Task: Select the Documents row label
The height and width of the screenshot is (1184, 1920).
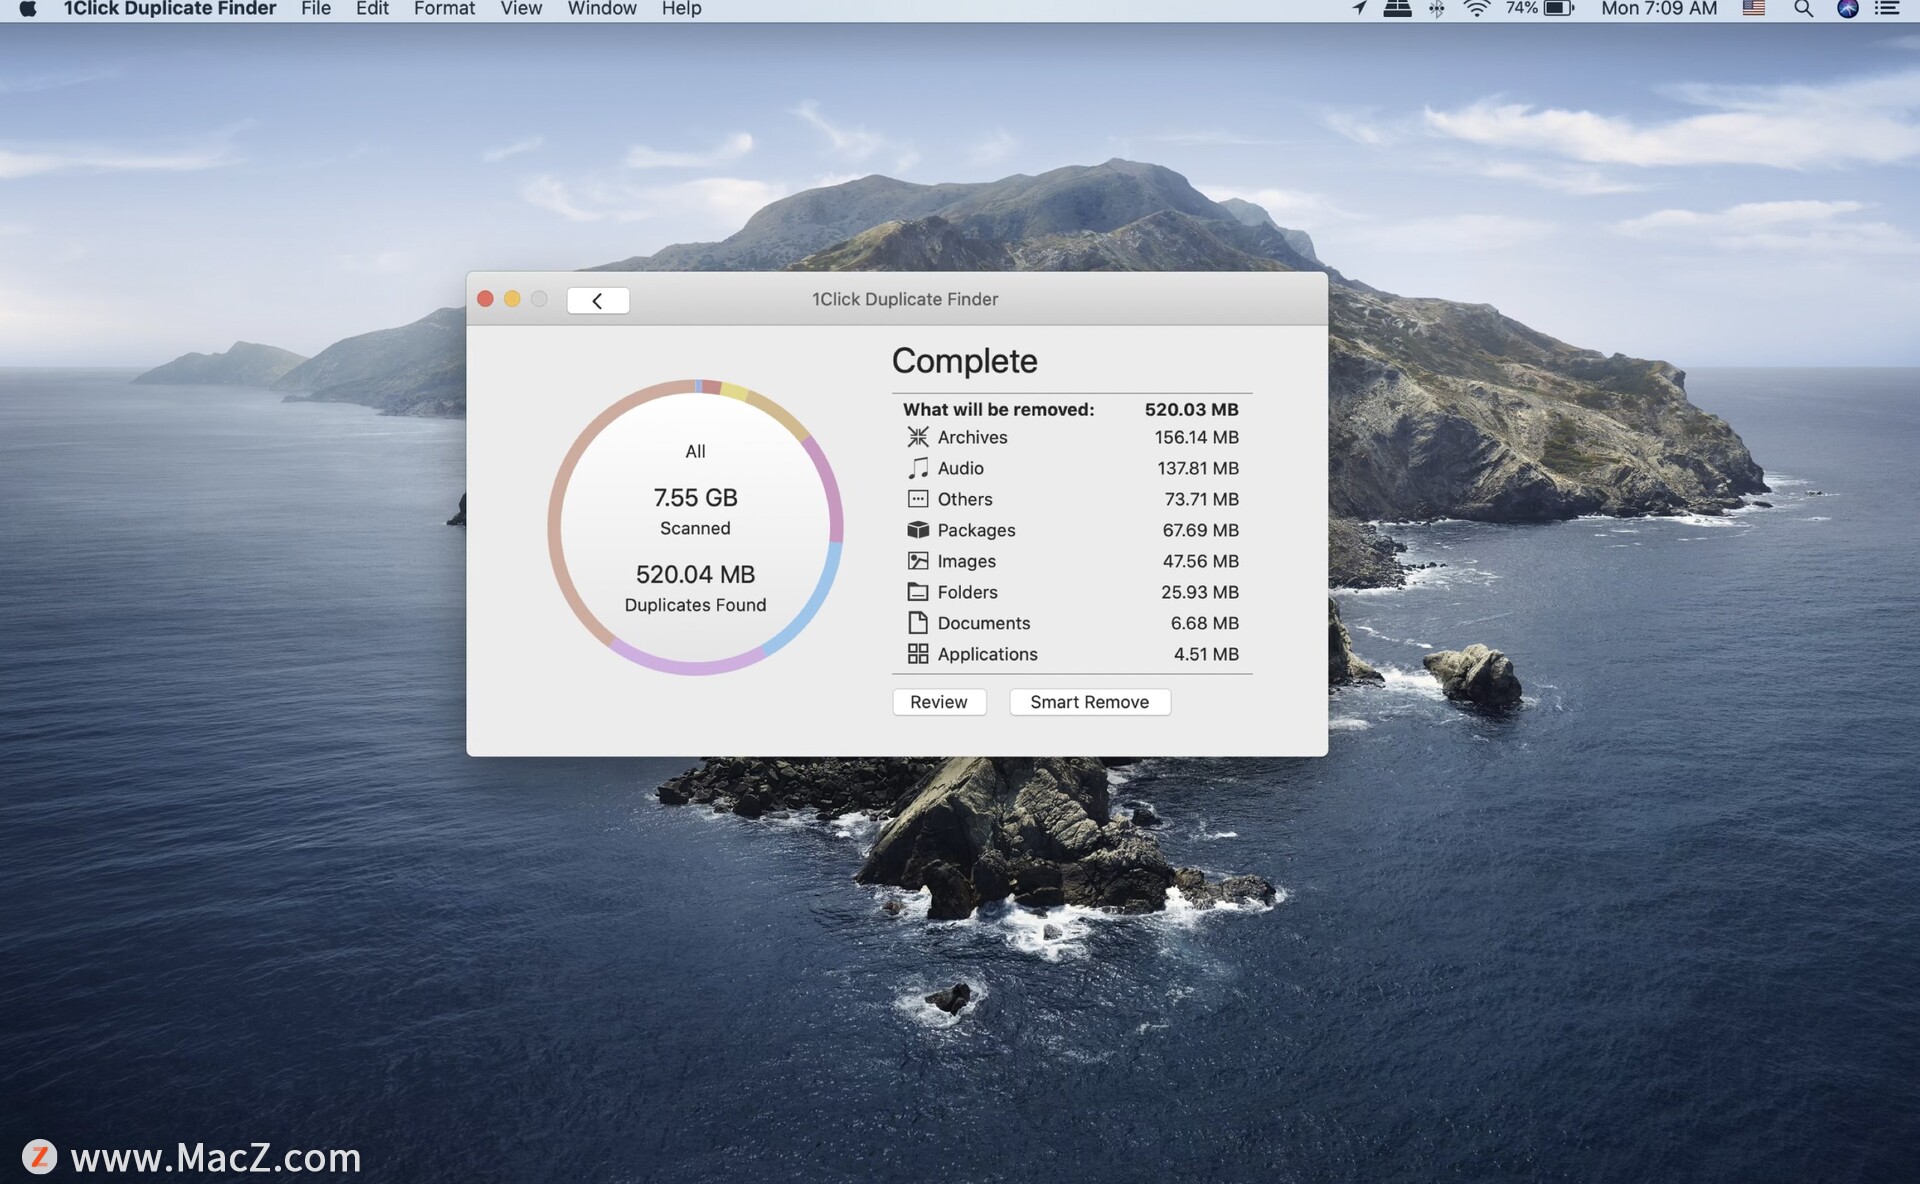Action: [x=983, y=623]
